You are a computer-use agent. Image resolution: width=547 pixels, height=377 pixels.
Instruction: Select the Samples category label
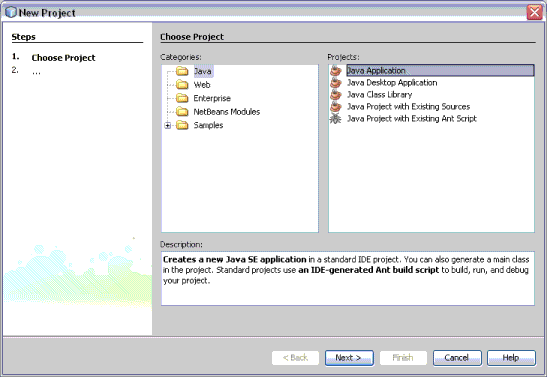[208, 125]
